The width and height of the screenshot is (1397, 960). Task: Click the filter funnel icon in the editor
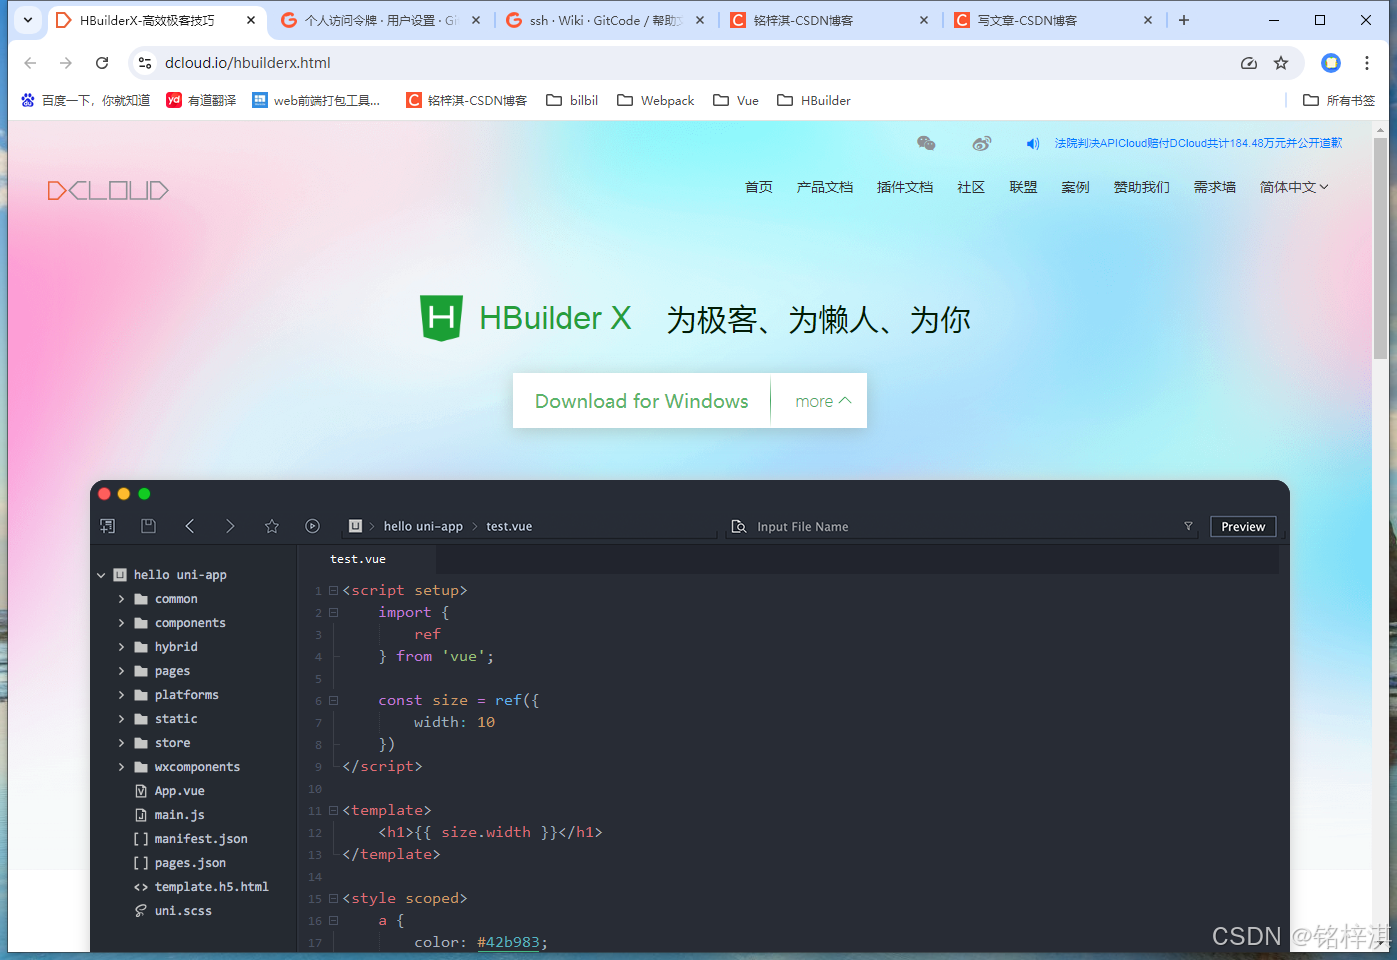(1188, 526)
